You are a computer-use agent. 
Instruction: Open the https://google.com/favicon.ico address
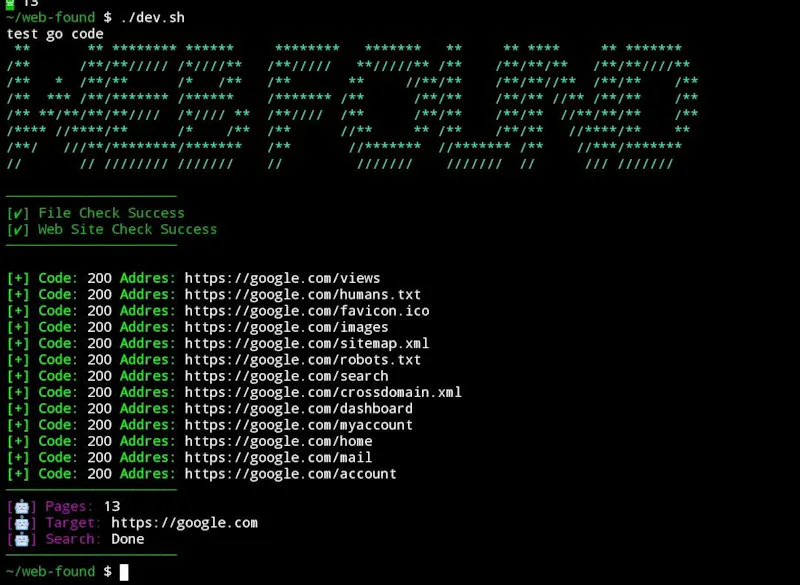[x=307, y=311]
